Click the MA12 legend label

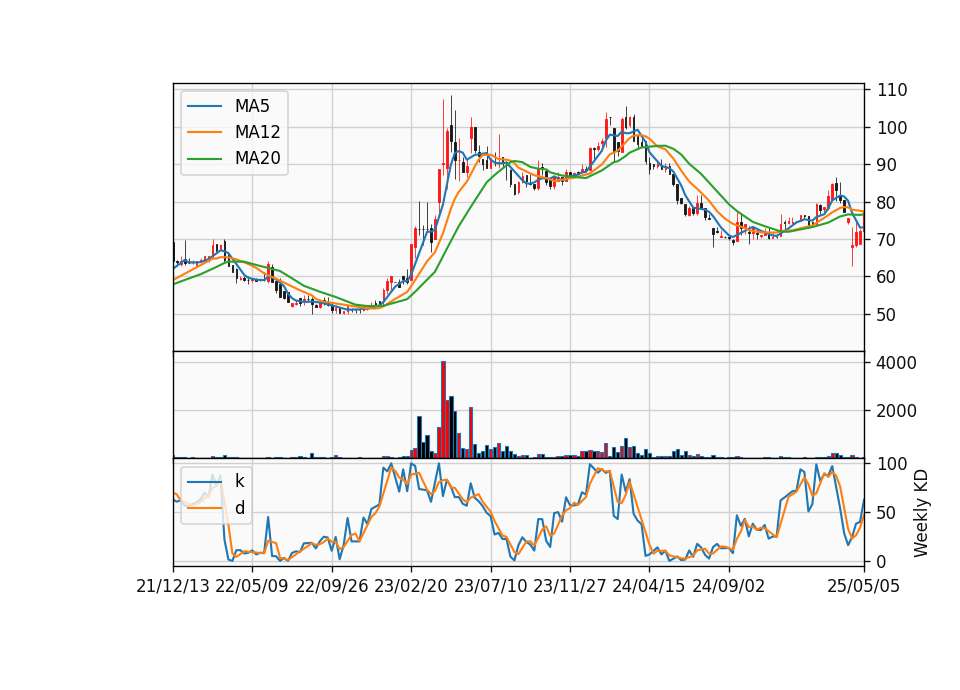coord(257,132)
